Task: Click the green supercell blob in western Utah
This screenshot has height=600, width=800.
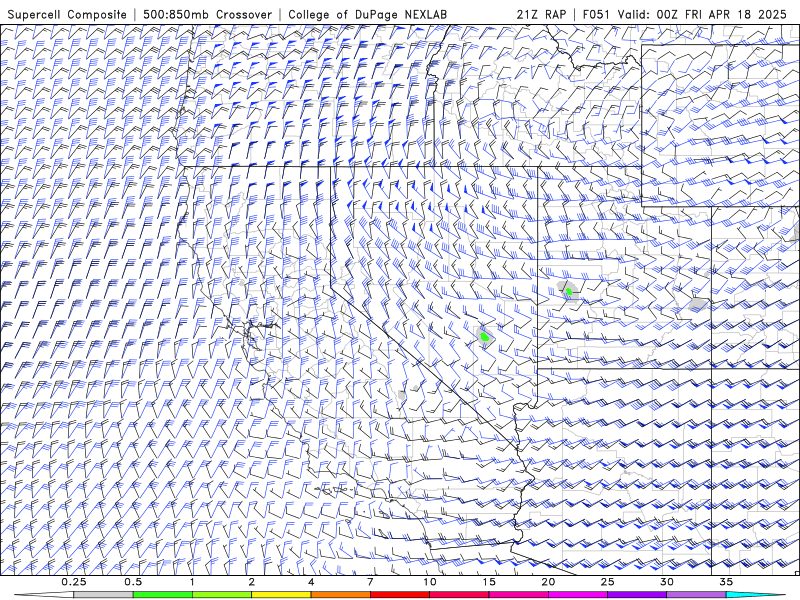Action: coord(569,292)
